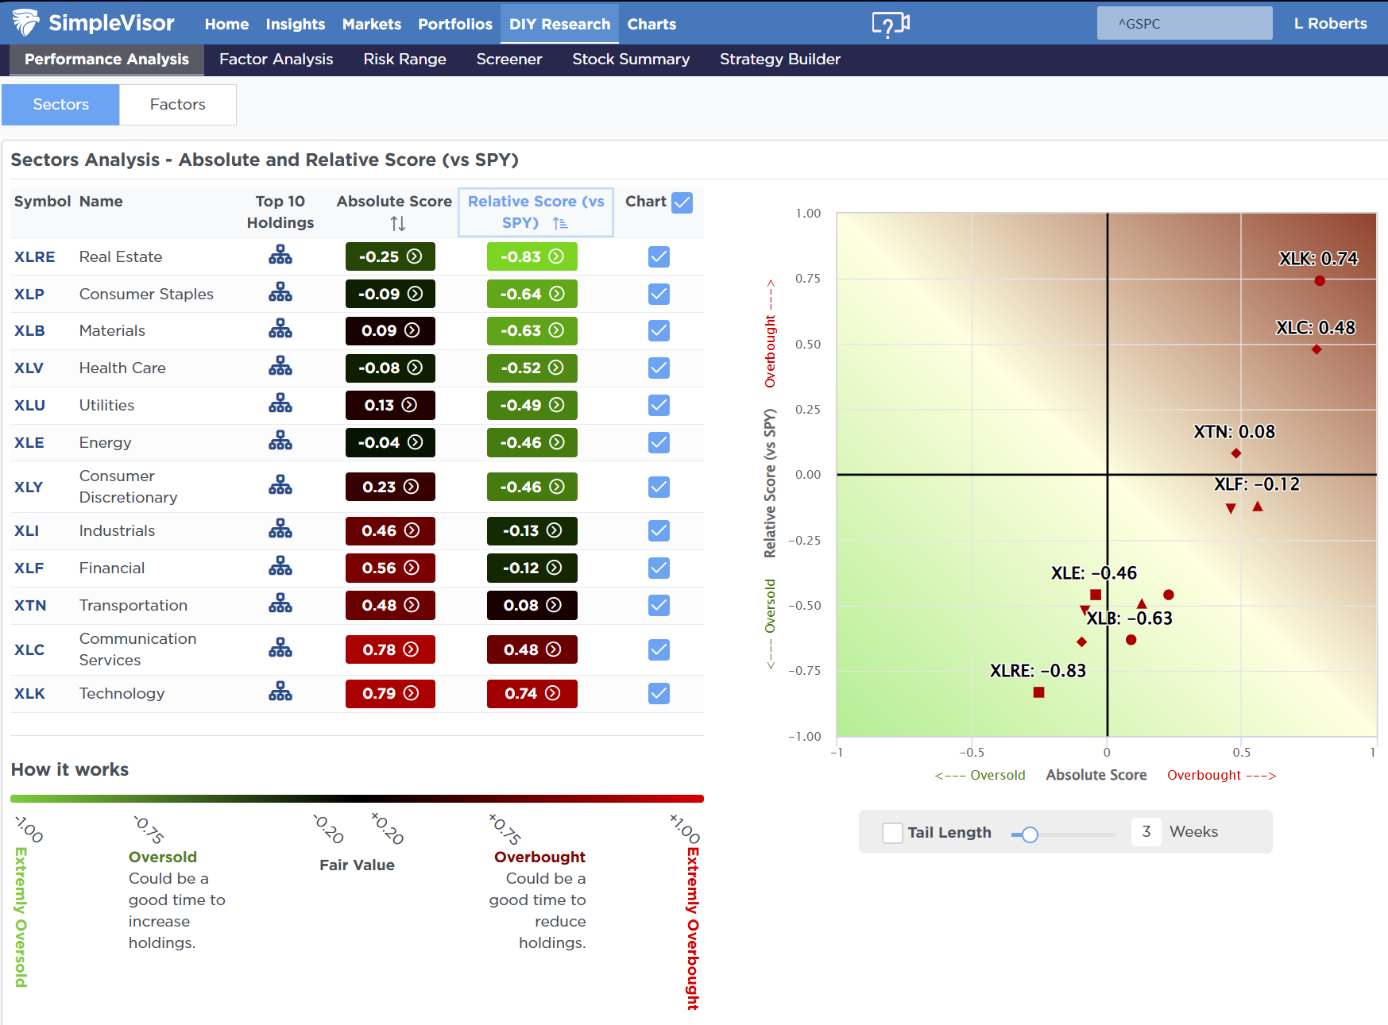Open the Portfolios menu
1388x1025 pixels.
coord(455,24)
